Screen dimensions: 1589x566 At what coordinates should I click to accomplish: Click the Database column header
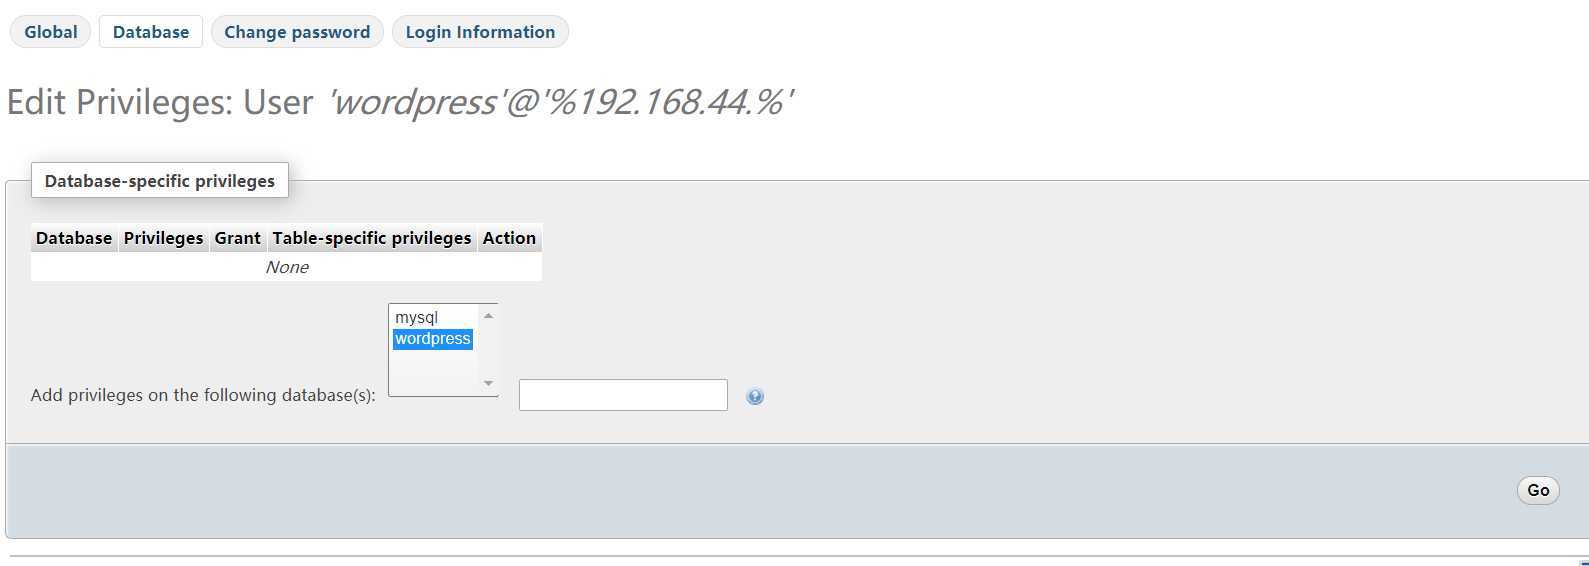[74, 238]
